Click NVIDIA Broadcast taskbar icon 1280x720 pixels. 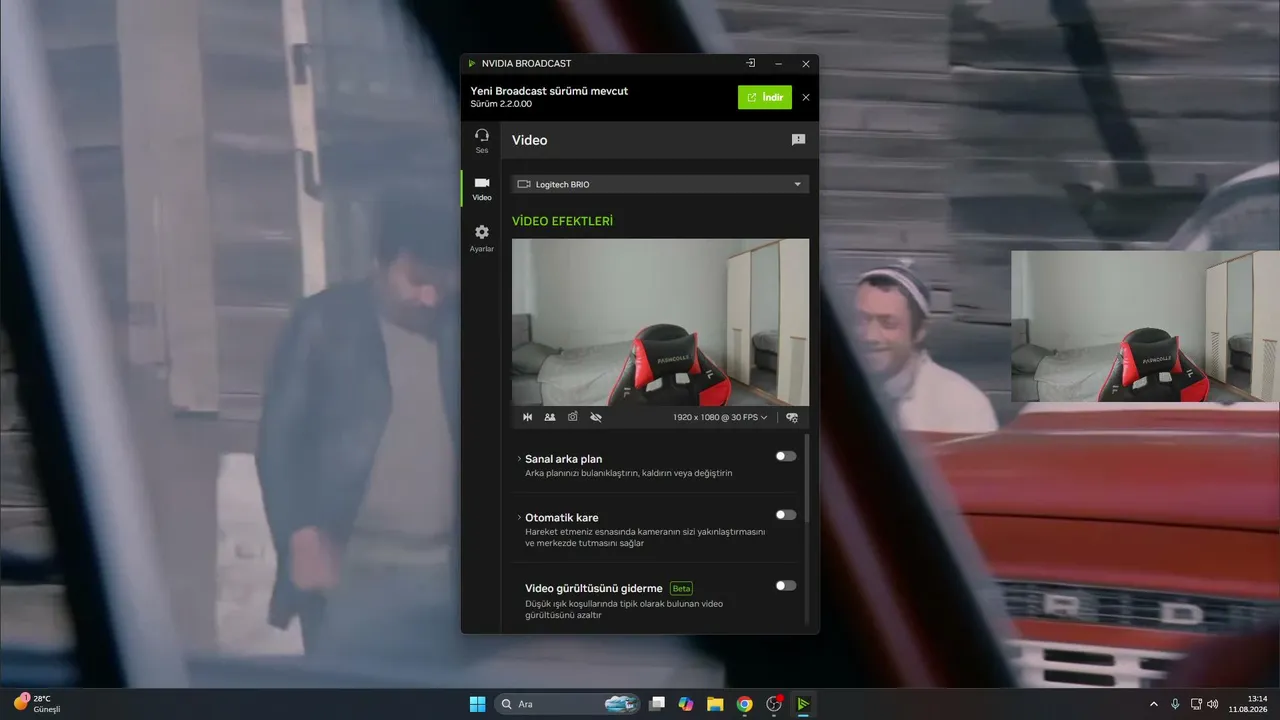(x=802, y=704)
